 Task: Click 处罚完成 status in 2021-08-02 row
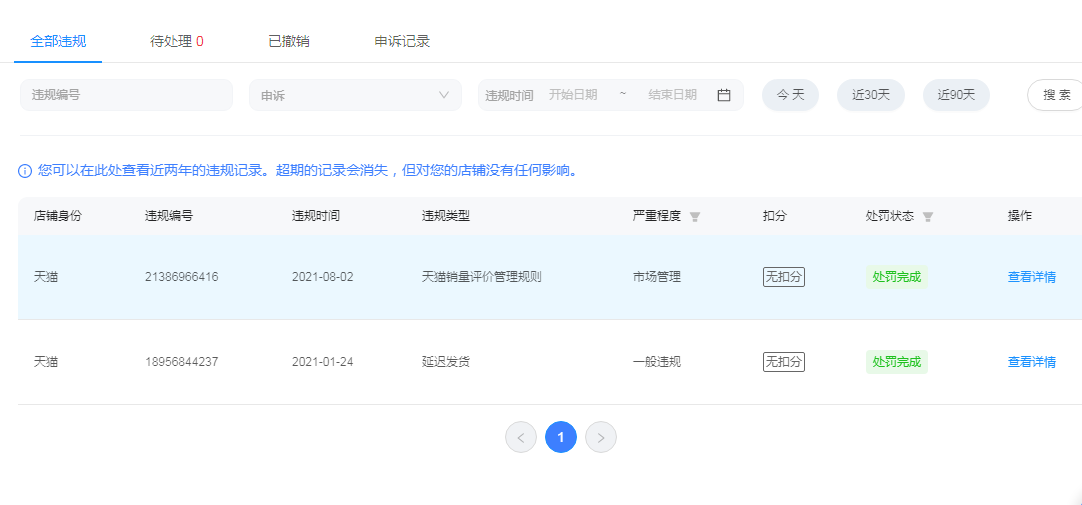(896, 277)
